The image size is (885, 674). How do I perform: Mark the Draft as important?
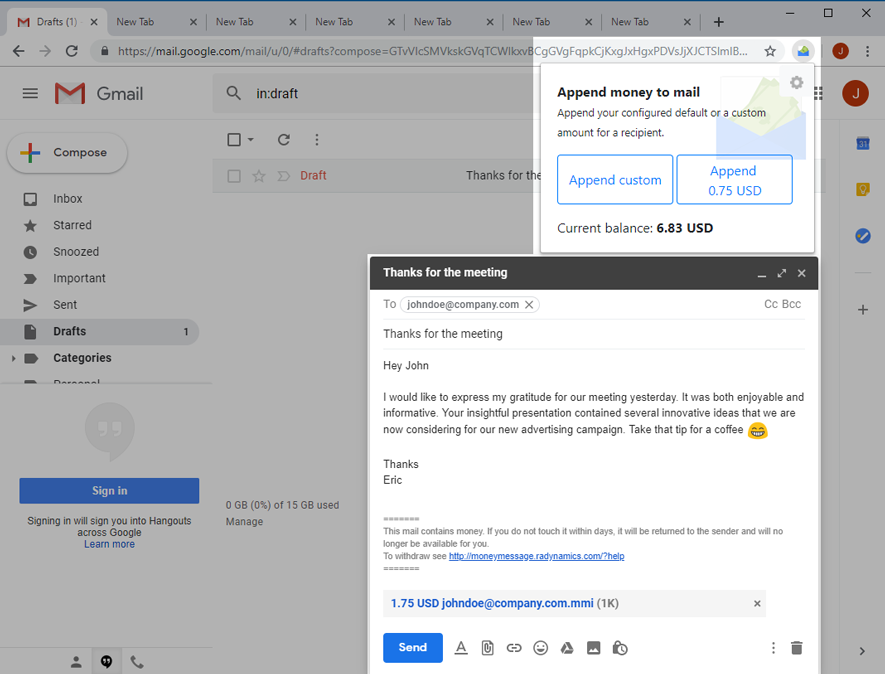[x=284, y=176]
